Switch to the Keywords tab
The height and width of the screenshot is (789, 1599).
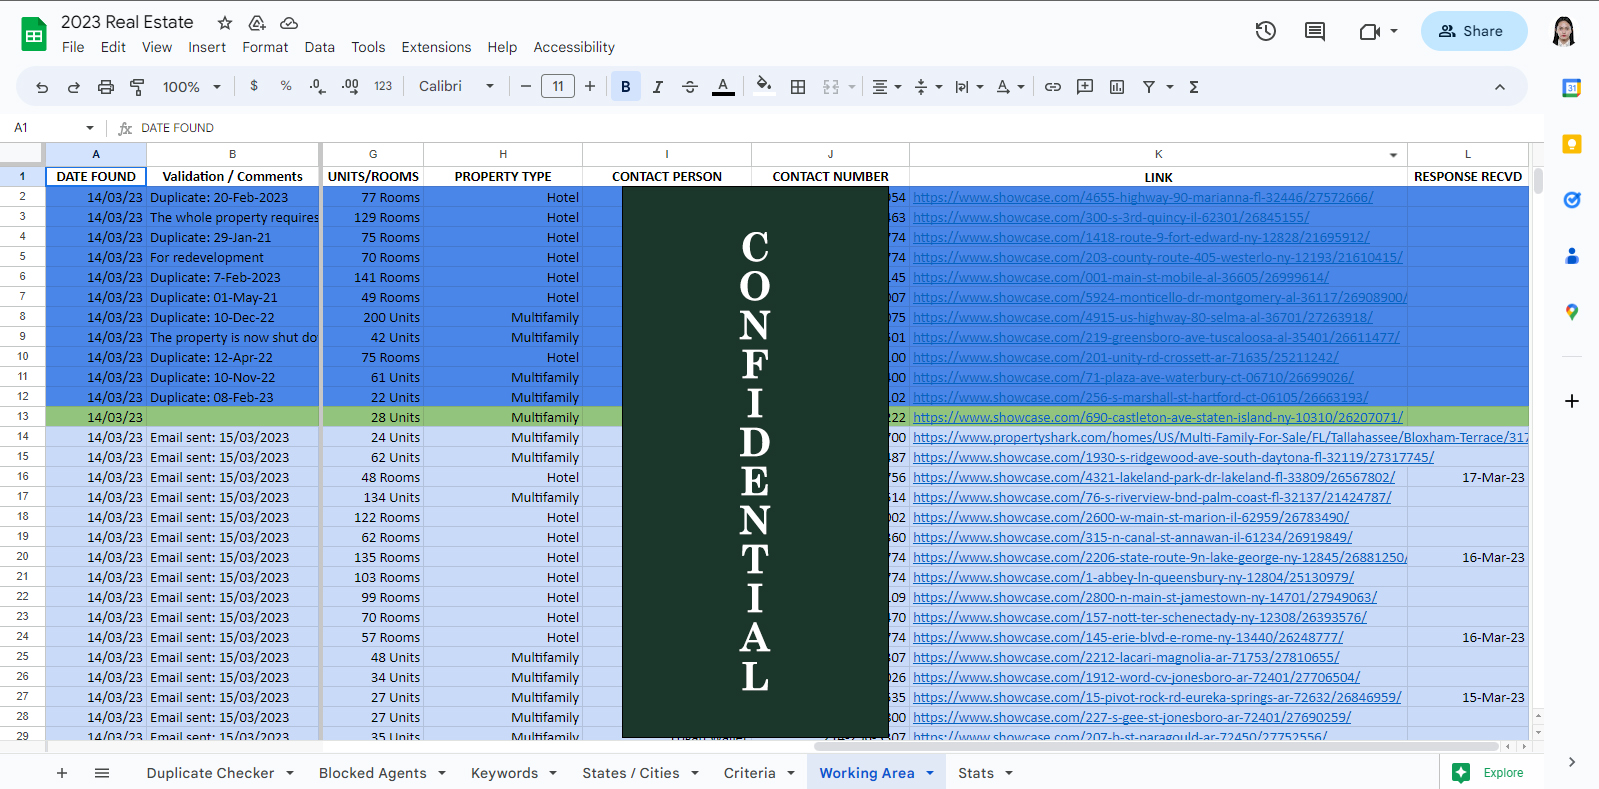(x=514, y=773)
